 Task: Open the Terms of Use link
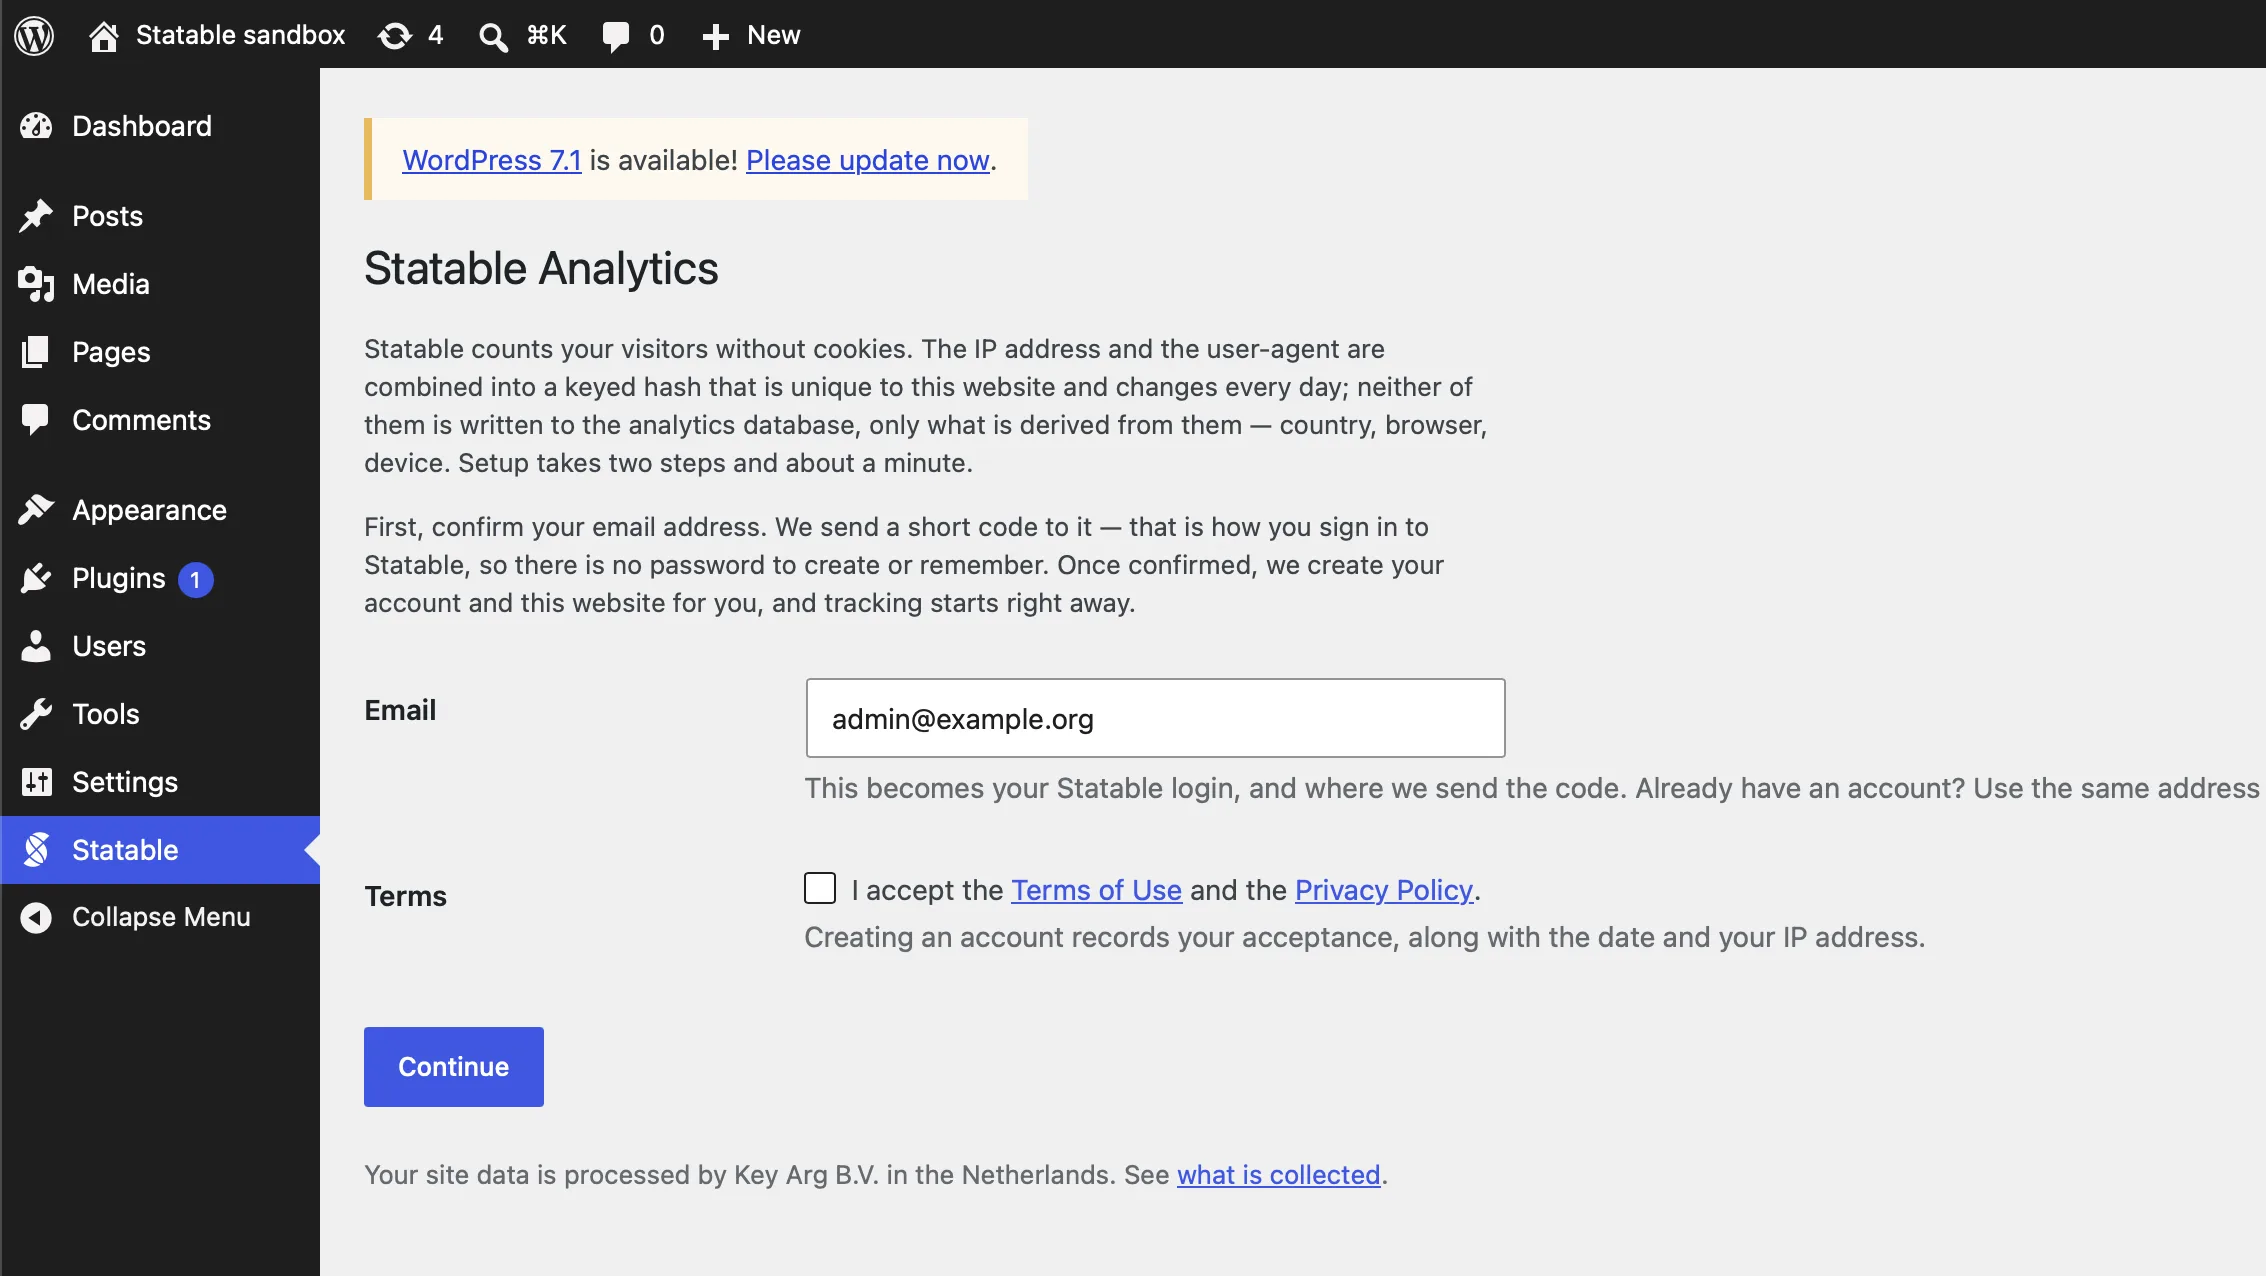pyautogui.click(x=1096, y=890)
